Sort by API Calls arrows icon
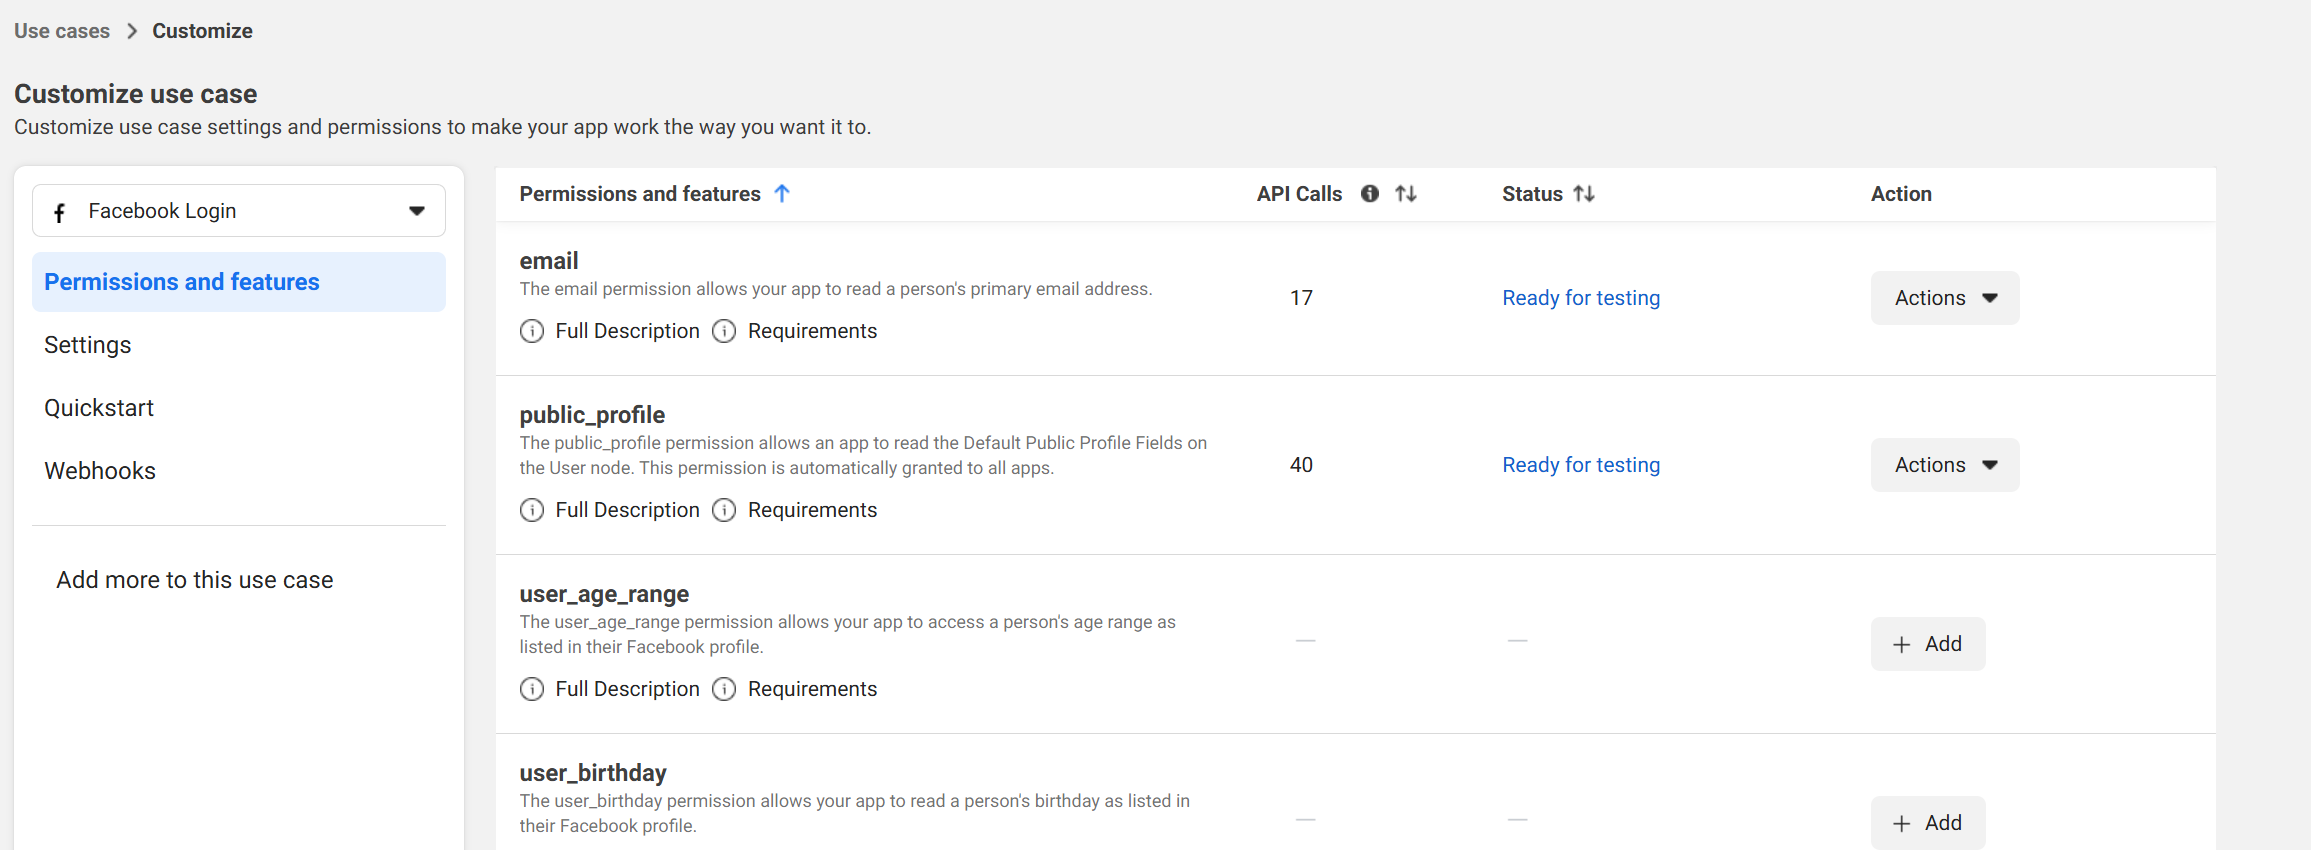2311x850 pixels. pyautogui.click(x=1406, y=194)
